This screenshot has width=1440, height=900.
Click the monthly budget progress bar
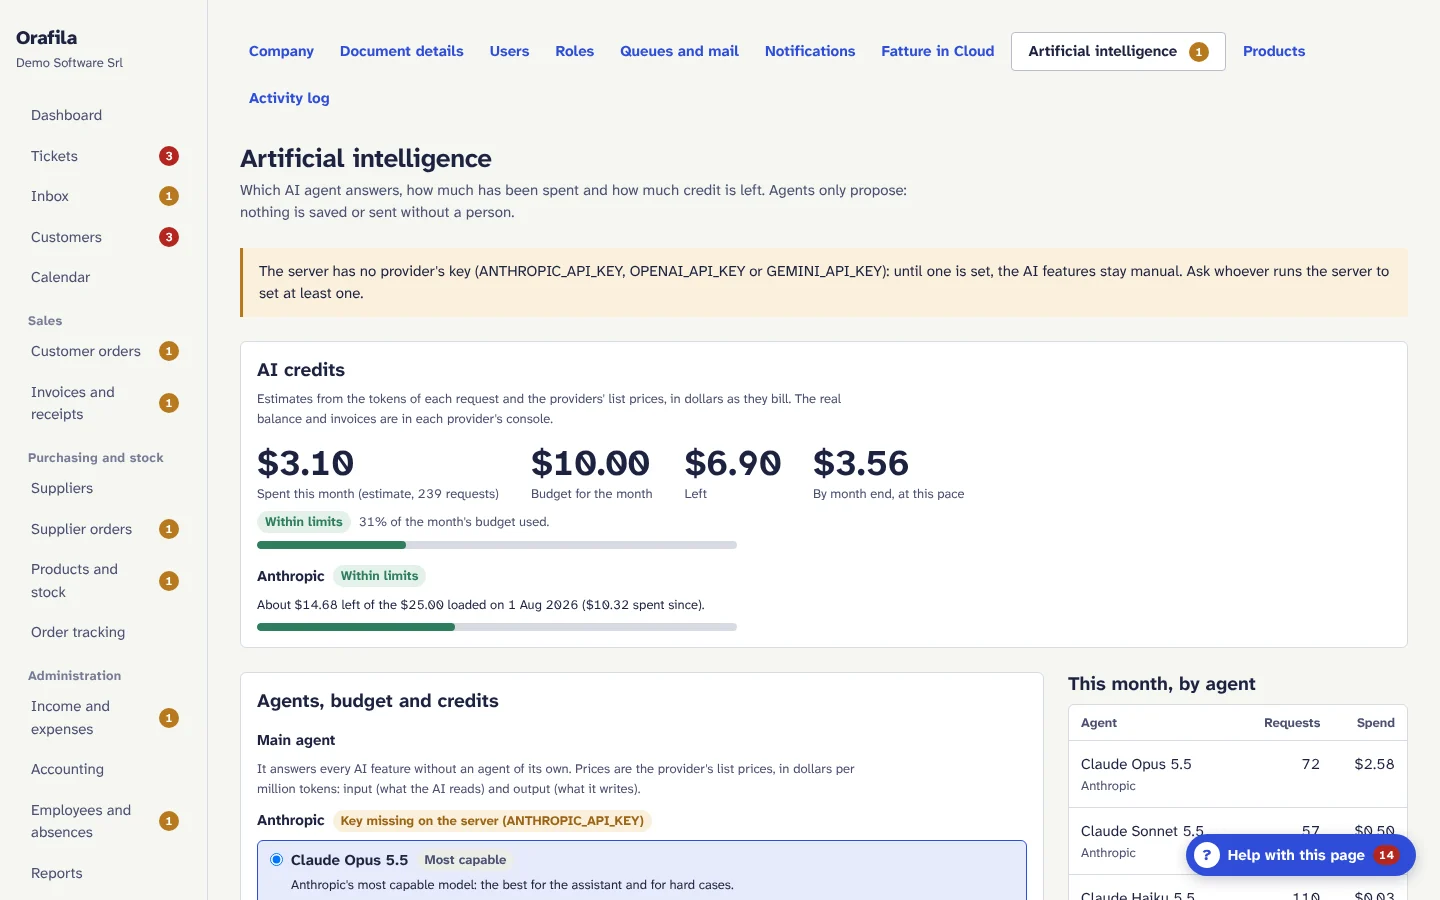pyautogui.click(x=497, y=545)
